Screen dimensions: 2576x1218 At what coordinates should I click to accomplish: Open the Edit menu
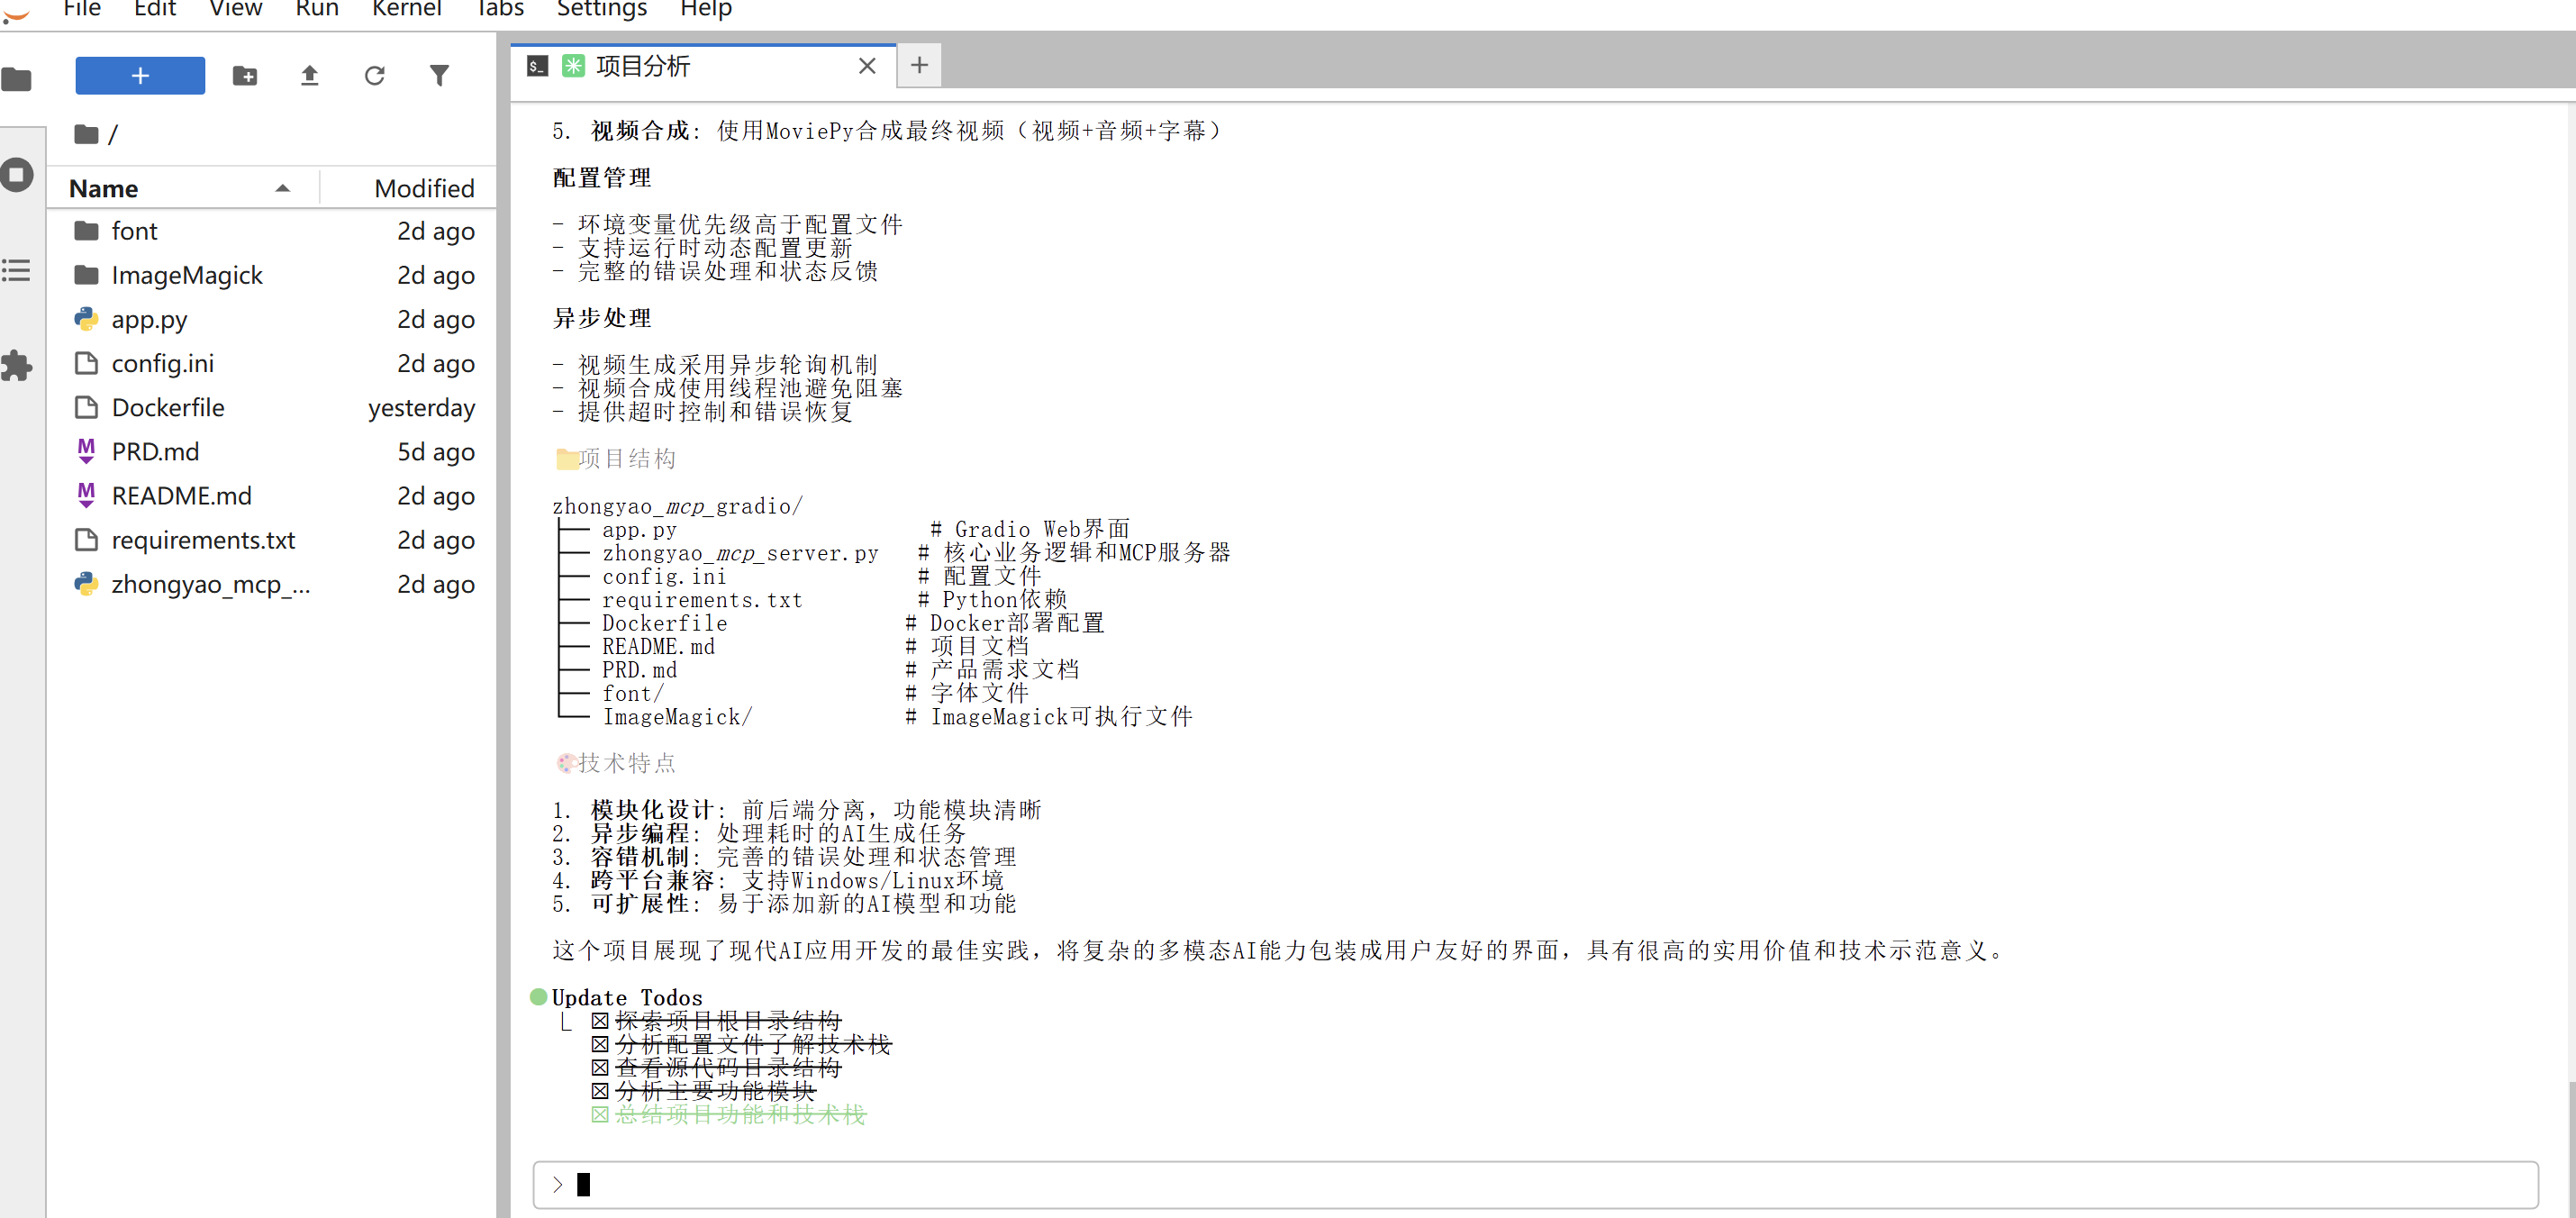[x=155, y=9]
